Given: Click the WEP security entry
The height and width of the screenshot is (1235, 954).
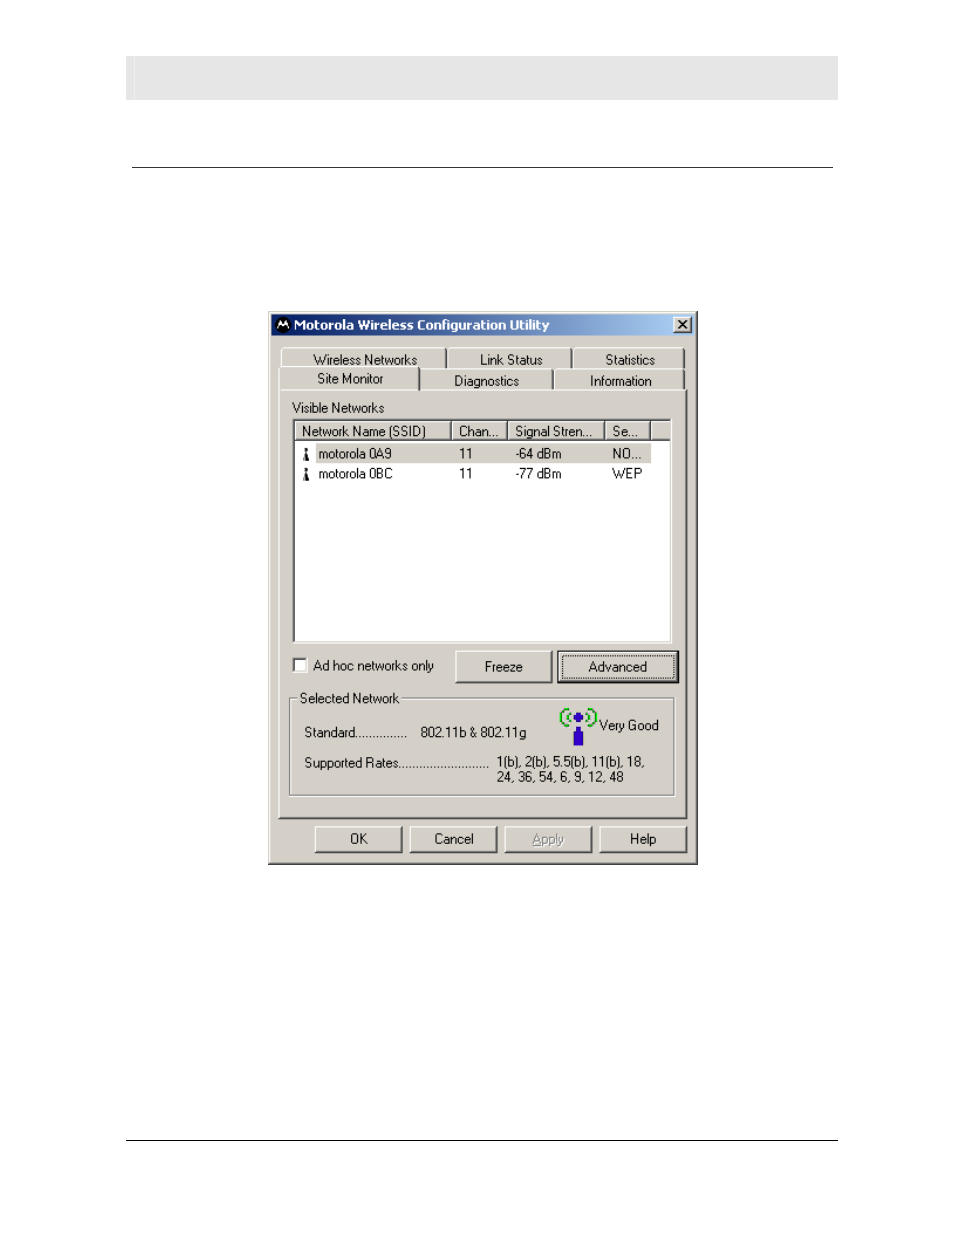Looking at the screenshot, I should (627, 474).
